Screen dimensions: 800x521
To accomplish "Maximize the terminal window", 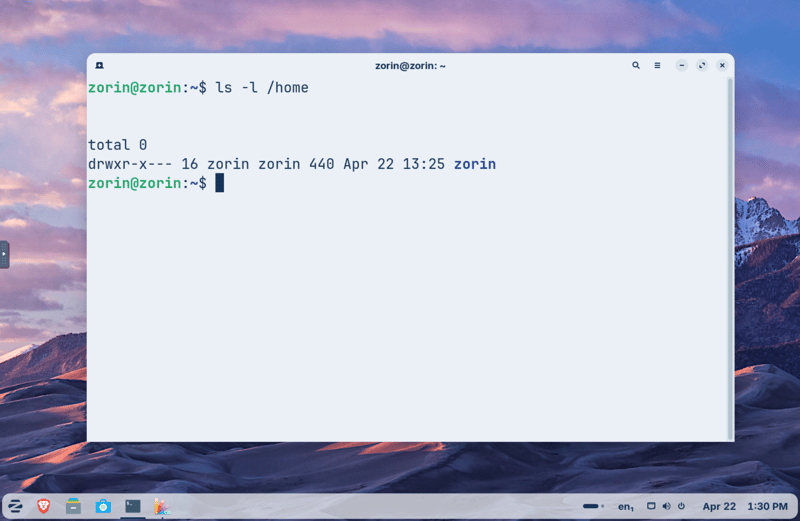I will (702, 65).
